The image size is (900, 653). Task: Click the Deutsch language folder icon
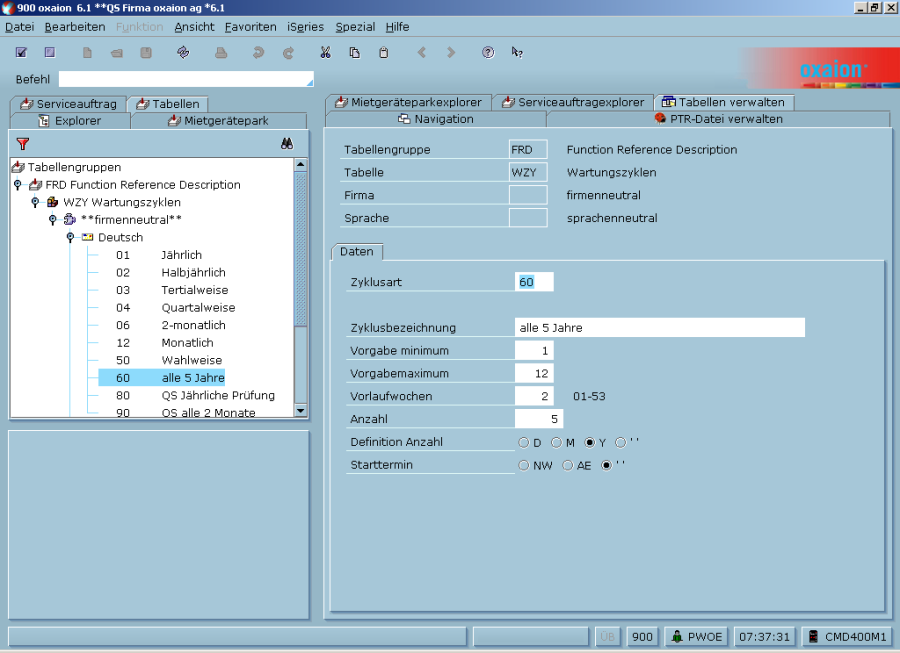coord(87,237)
